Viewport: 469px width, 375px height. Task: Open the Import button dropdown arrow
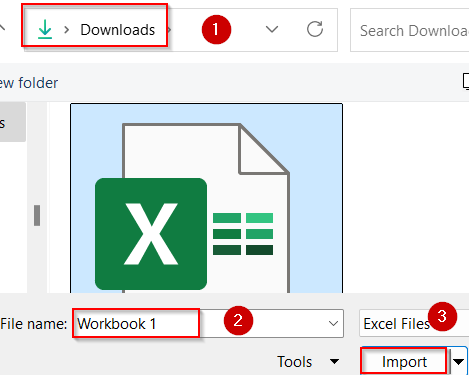459,361
